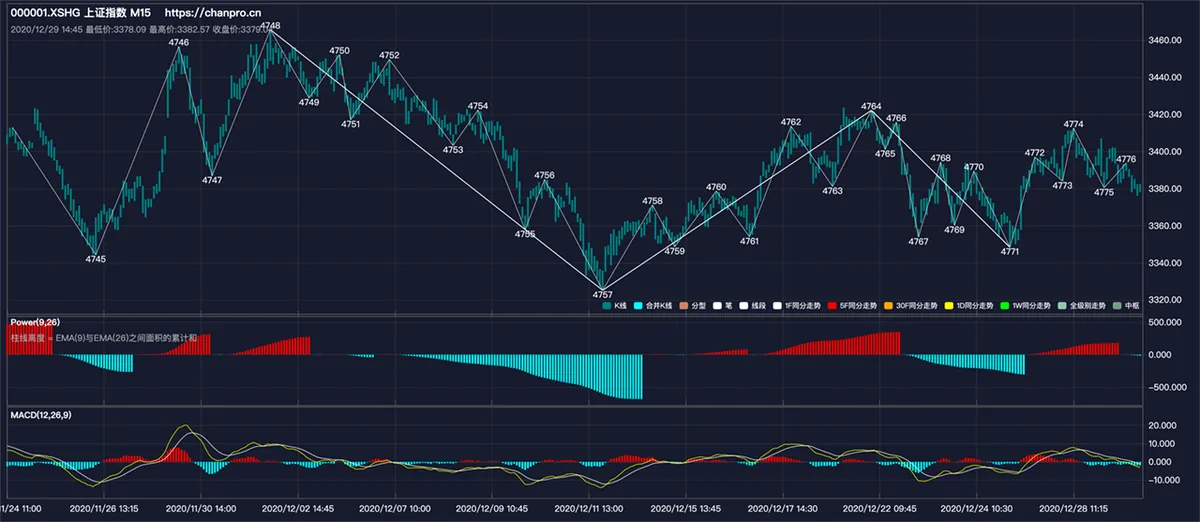The height and width of the screenshot is (522, 1200).
Task: Click the 3460.00 price axis label
Action: [1167, 41]
